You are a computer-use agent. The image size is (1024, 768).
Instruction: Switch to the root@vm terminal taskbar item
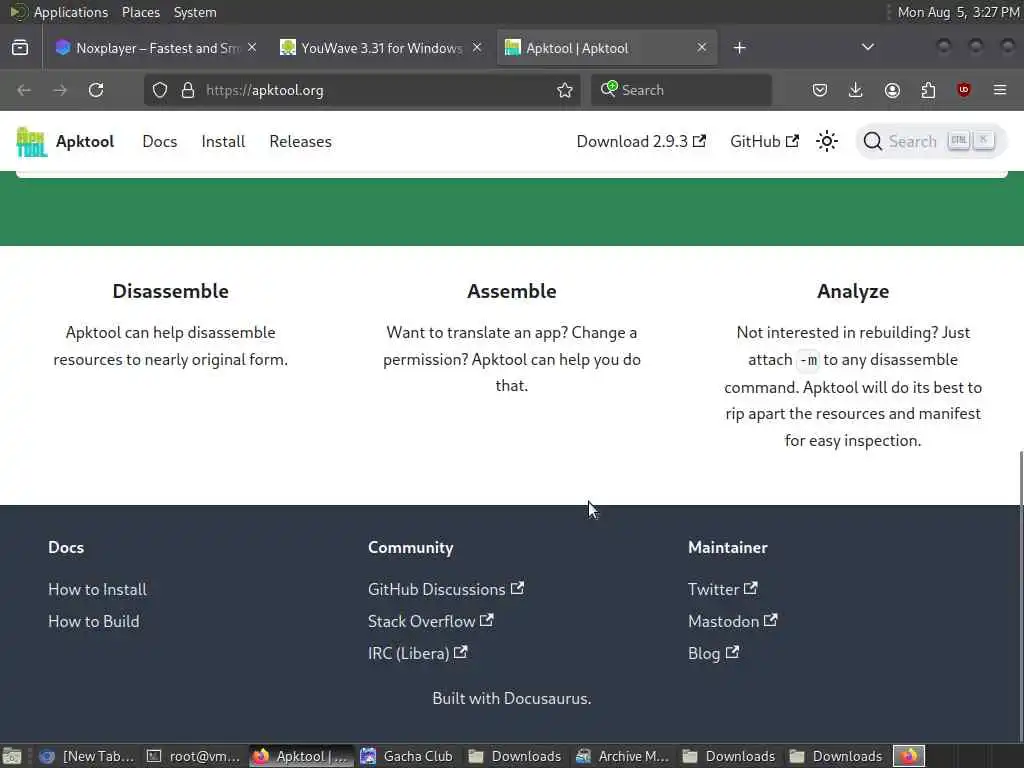pyautogui.click(x=193, y=756)
